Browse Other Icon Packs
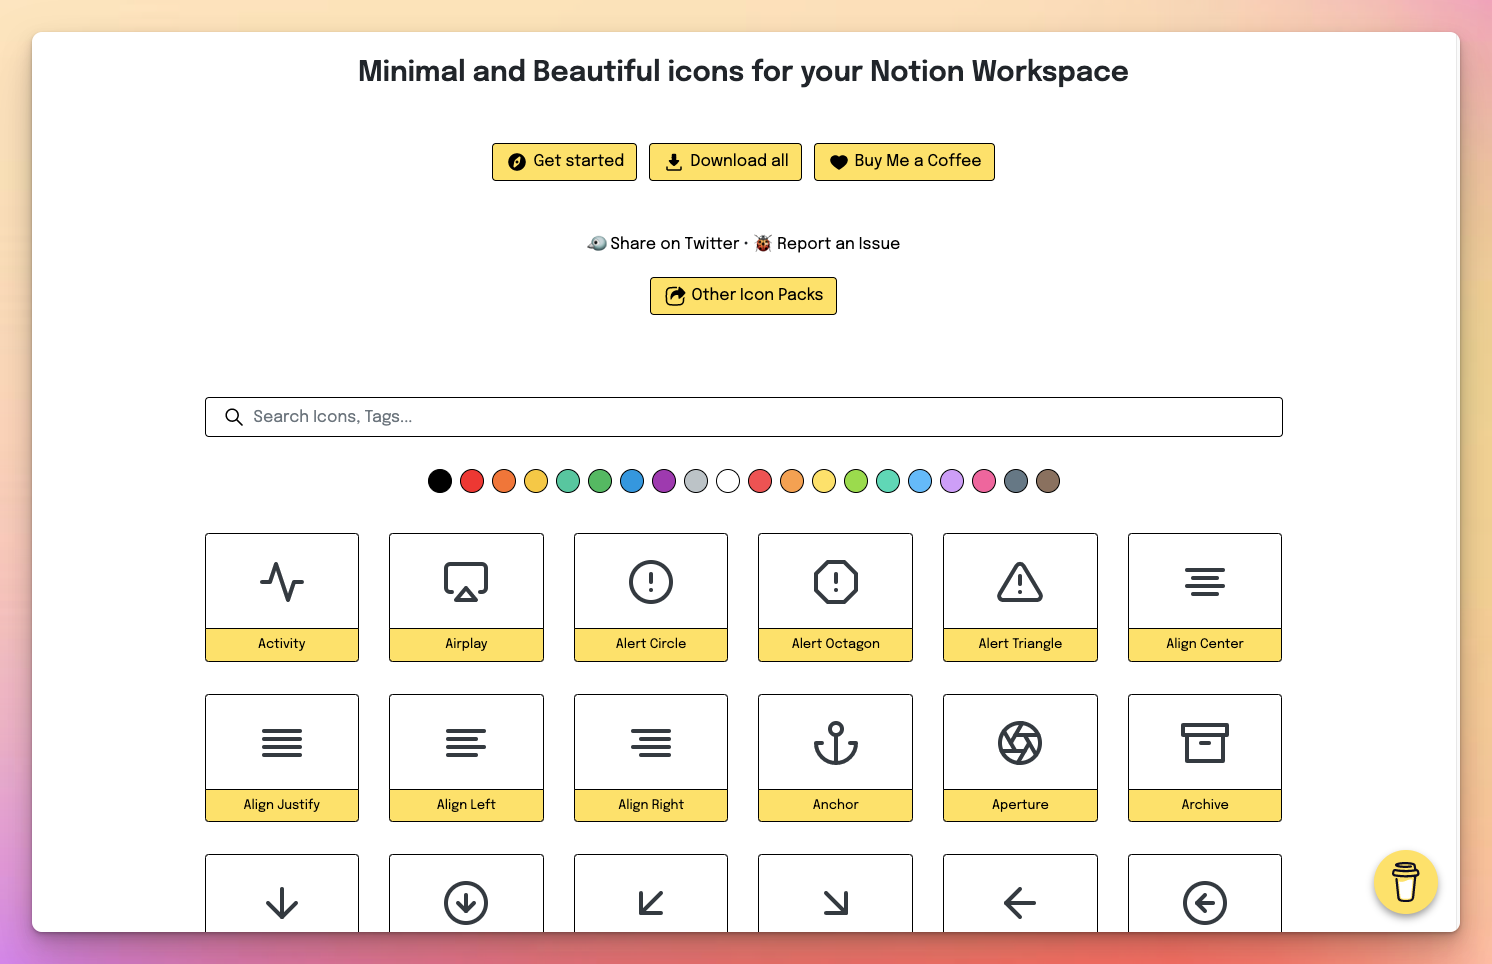This screenshot has width=1492, height=964. (x=743, y=296)
